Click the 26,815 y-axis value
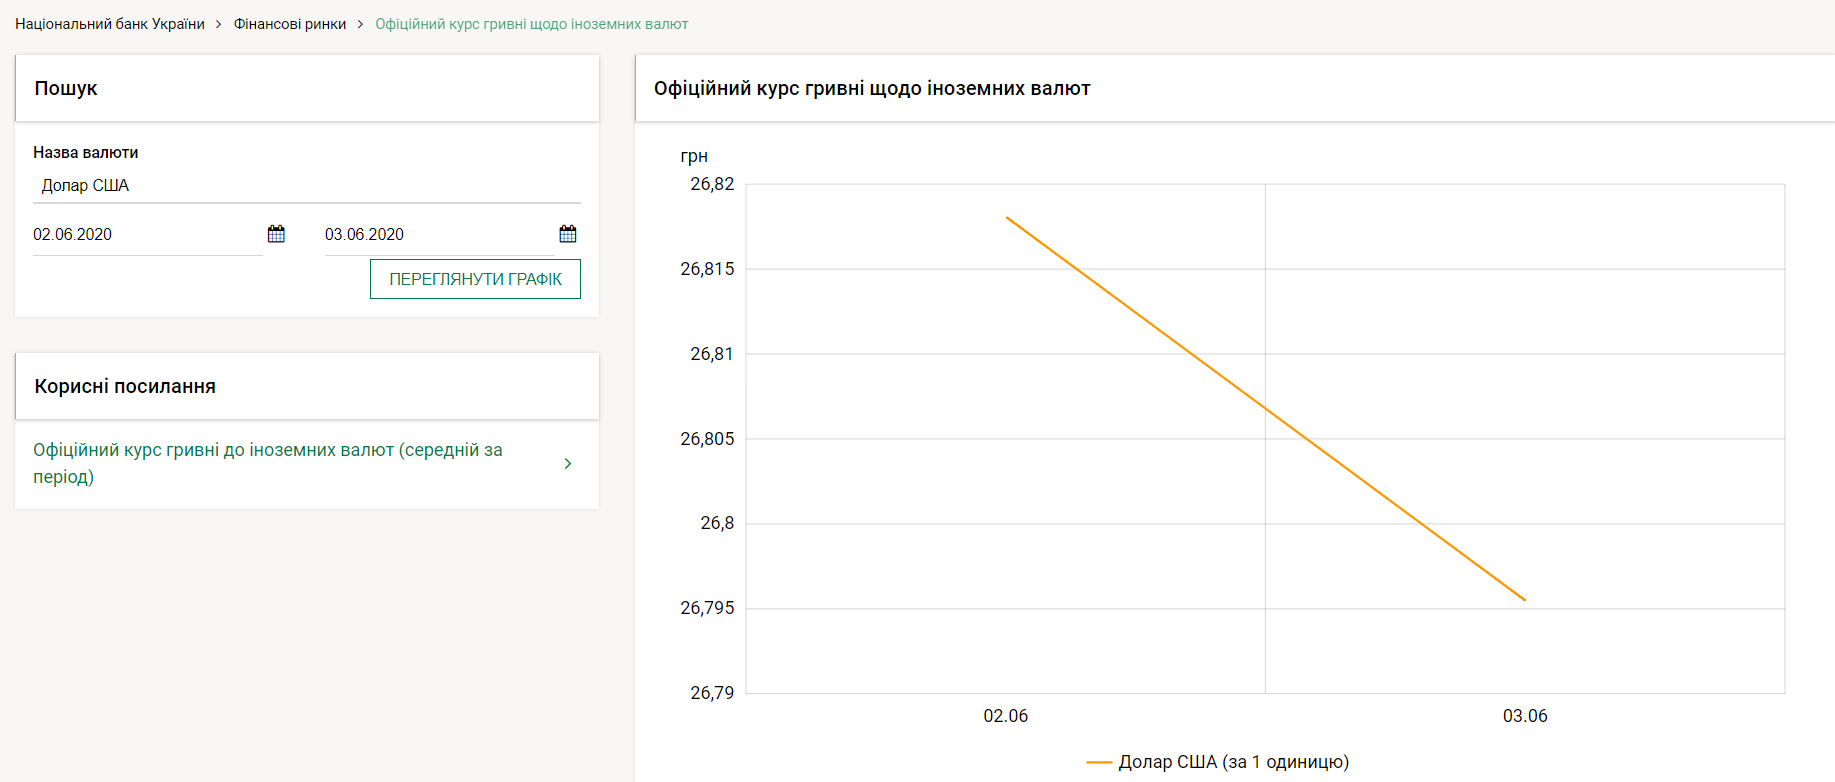The height and width of the screenshot is (782, 1835). [x=707, y=269]
